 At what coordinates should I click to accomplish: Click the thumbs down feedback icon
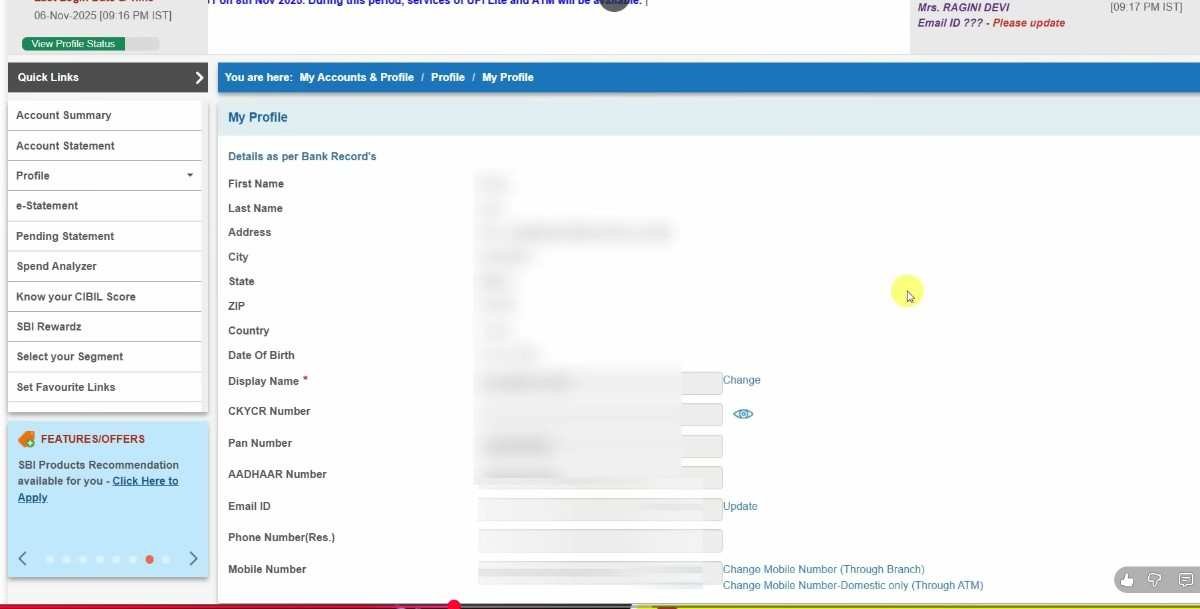1155,580
